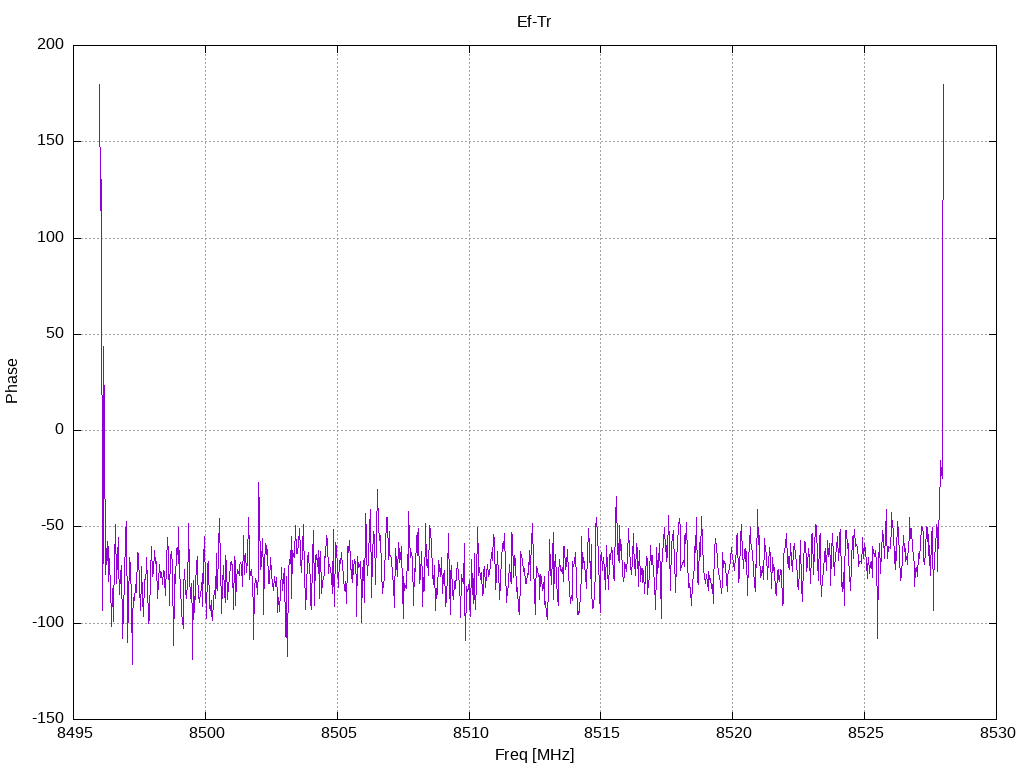This screenshot has height=768, width=1024.
Task: Click x-axis tick label "8520"
Action: (733, 733)
